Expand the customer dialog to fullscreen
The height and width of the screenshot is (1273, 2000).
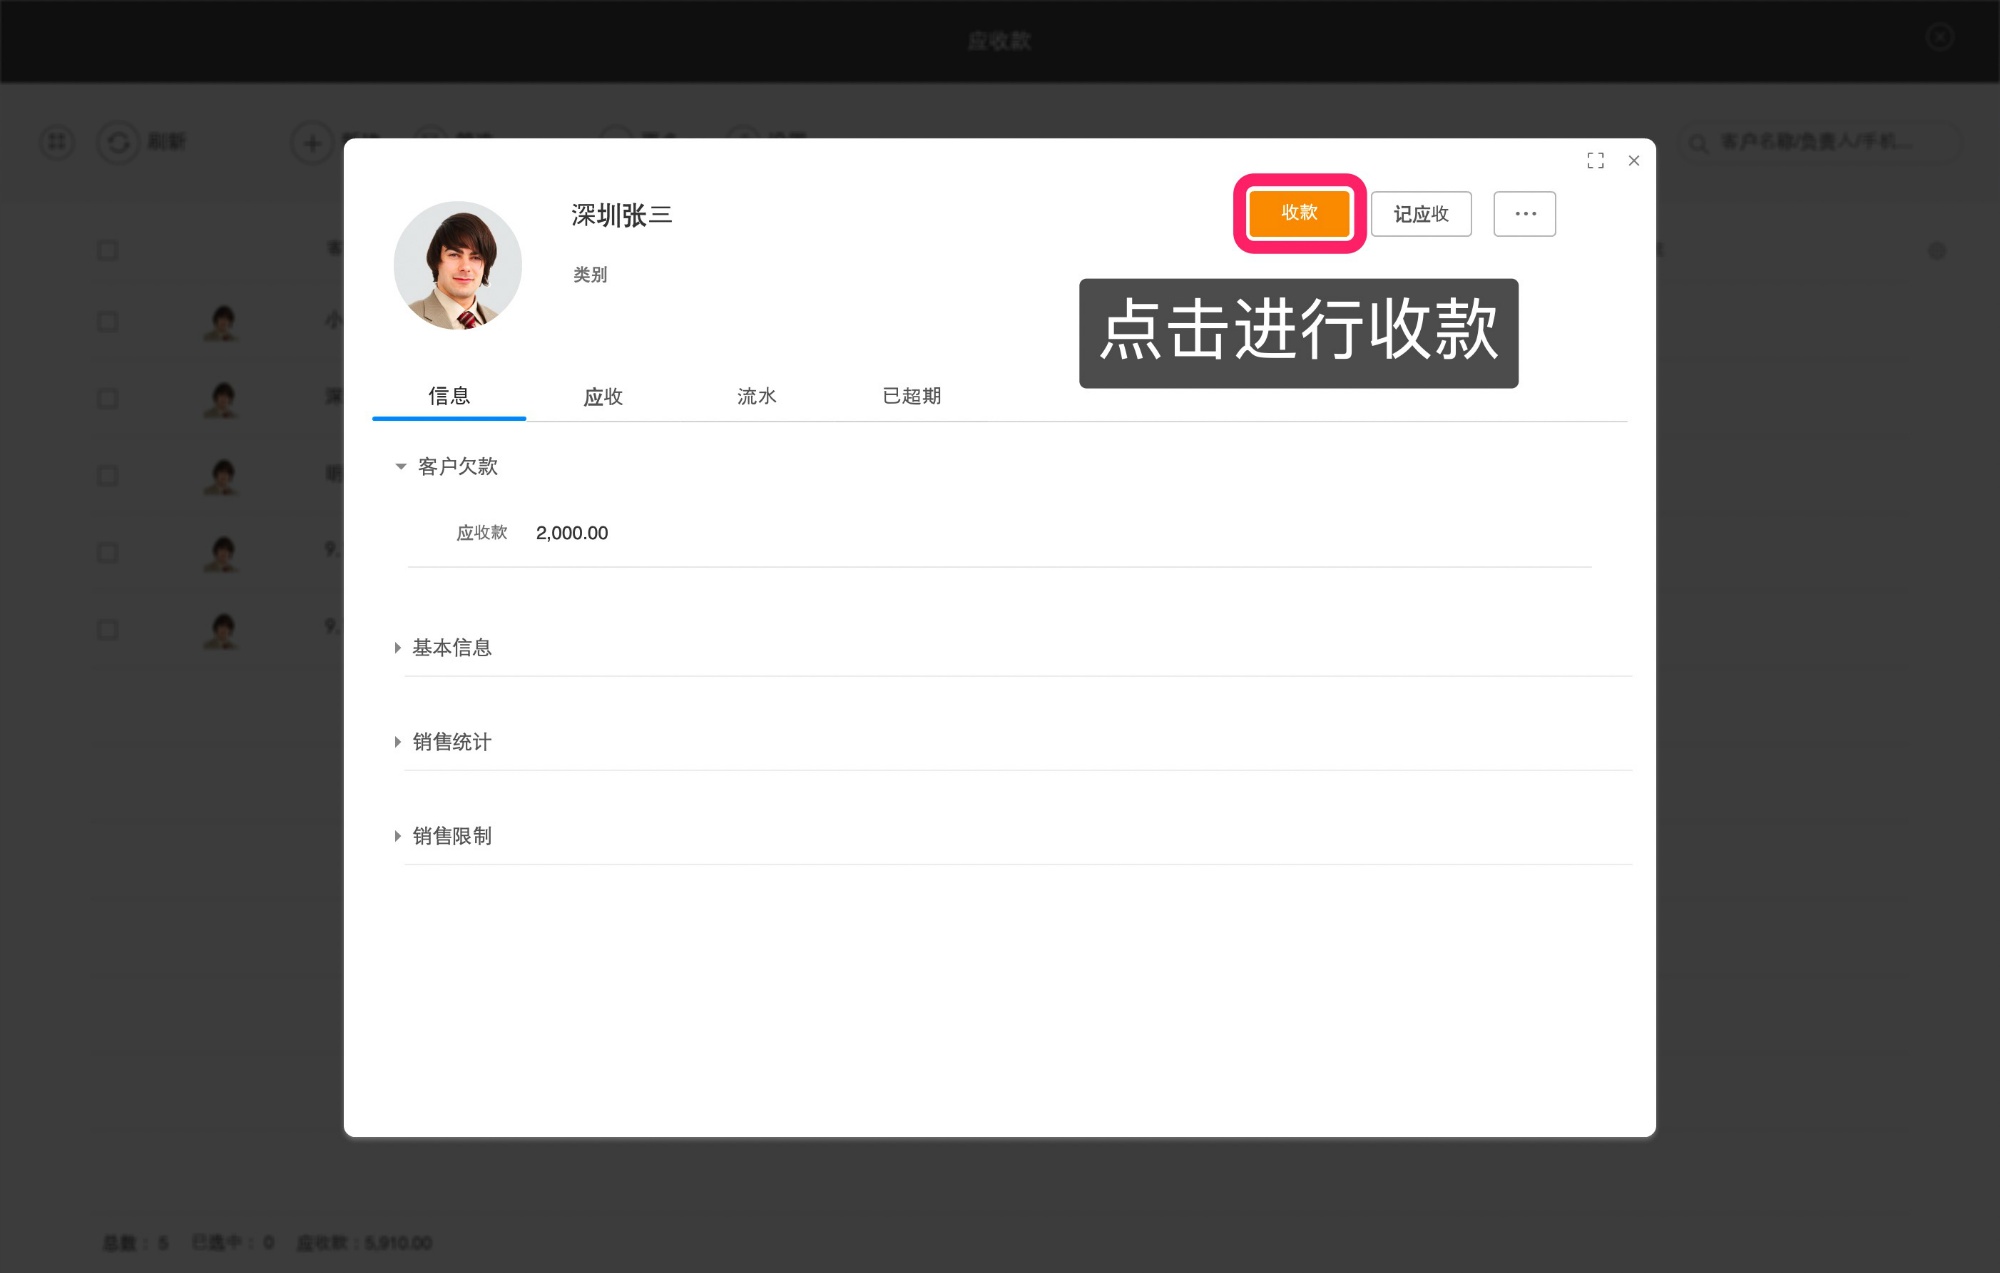1596,161
